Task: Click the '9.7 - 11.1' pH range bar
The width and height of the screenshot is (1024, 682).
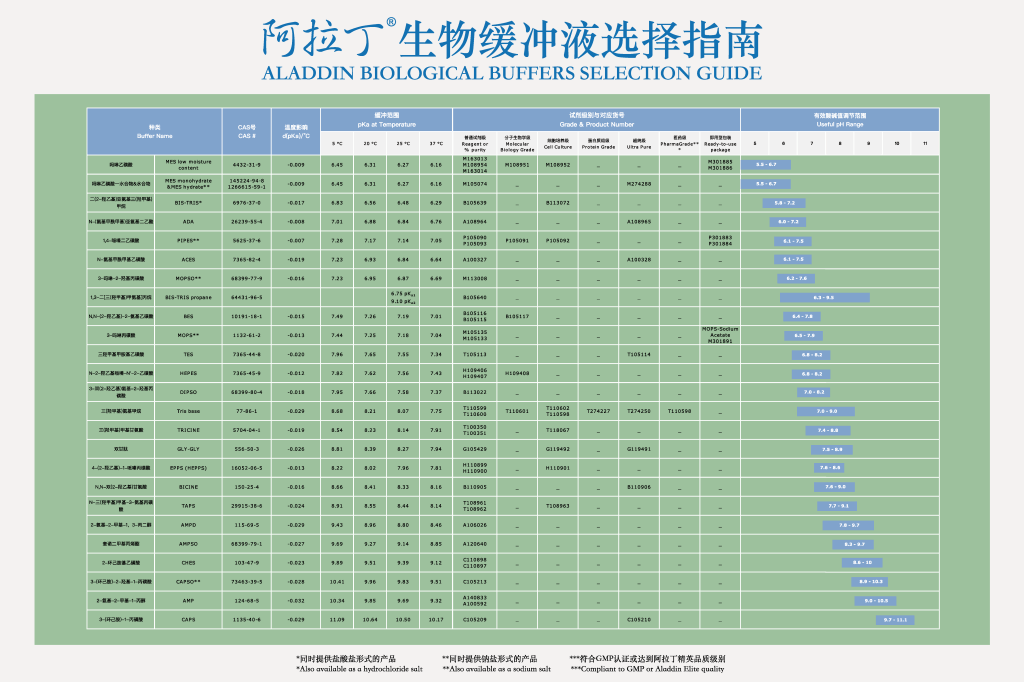Action: pyautogui.click(x=895, y=619)
